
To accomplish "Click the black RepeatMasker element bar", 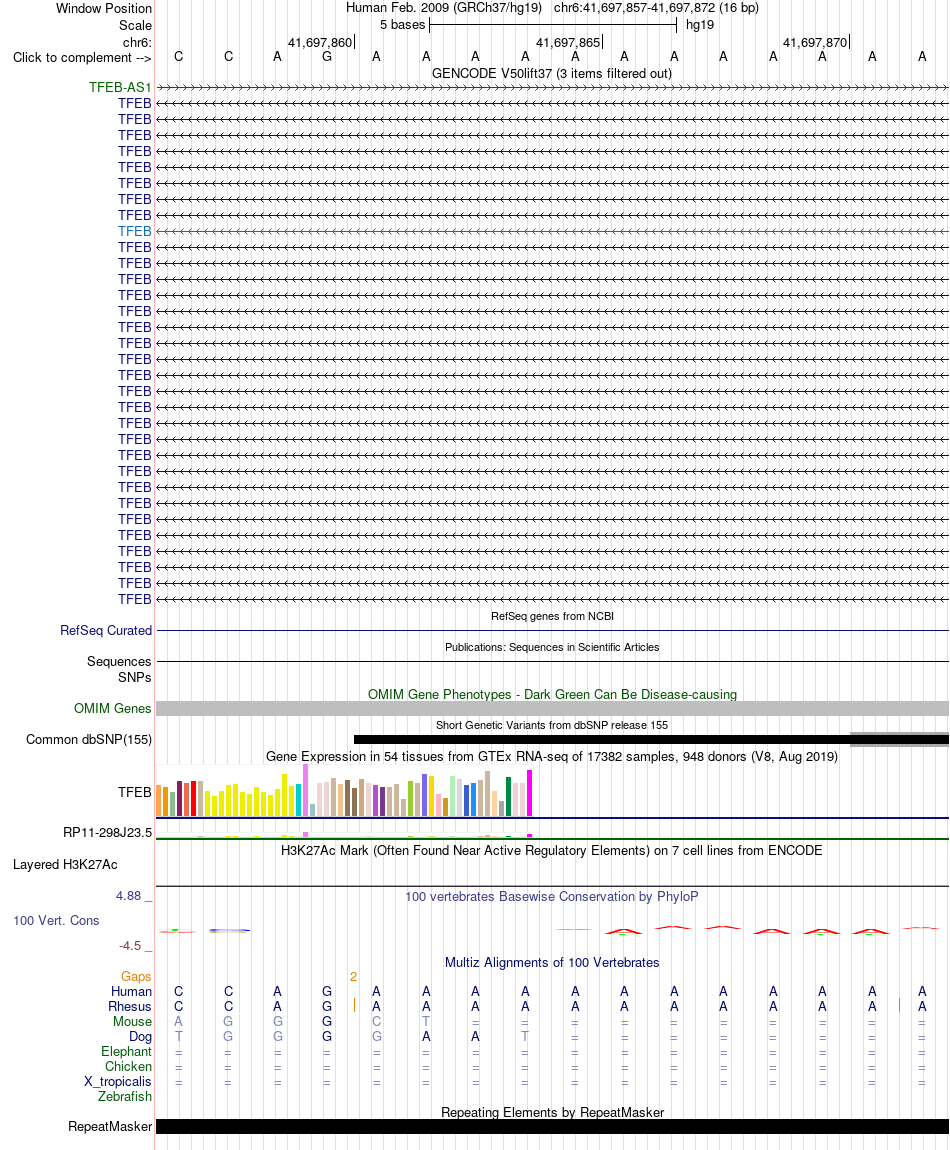I will click(552, 1127).
